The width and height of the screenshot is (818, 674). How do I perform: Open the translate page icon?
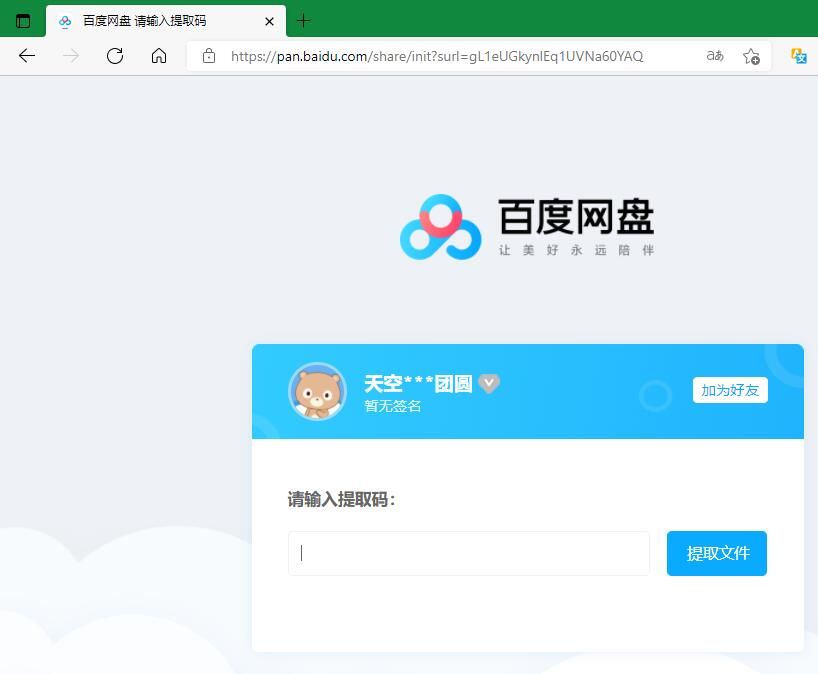pyautogui.click(x=799, y=56)
